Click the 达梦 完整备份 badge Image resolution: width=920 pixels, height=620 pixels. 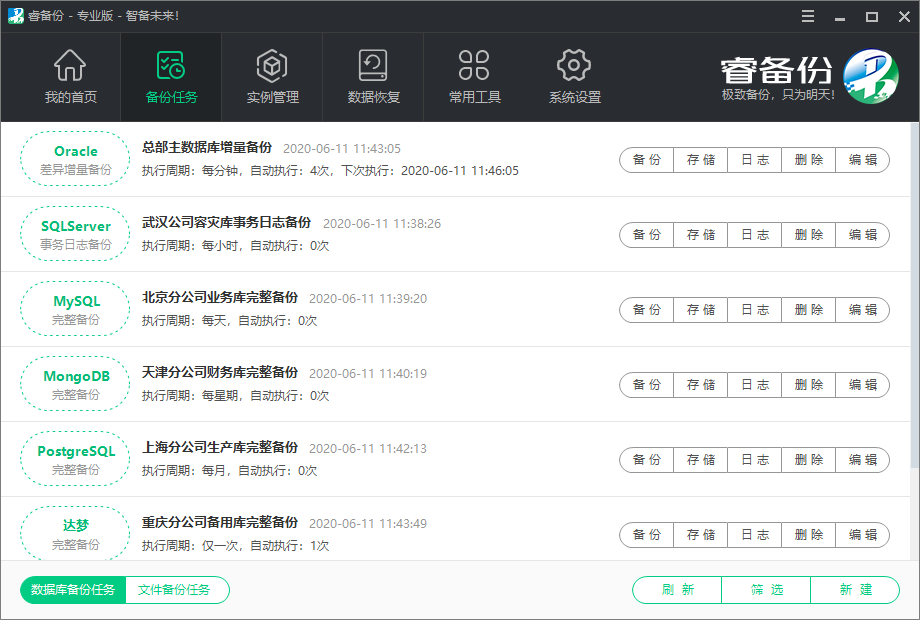click(75, 533)
